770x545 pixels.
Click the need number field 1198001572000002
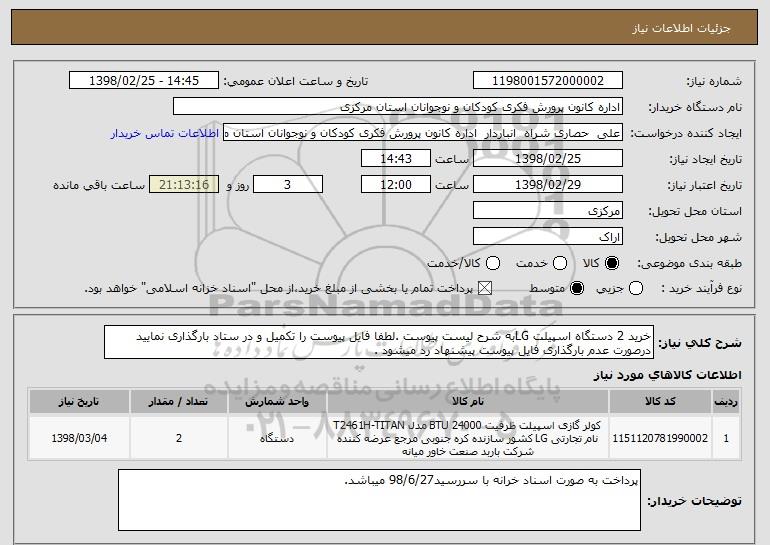[548, 81]
